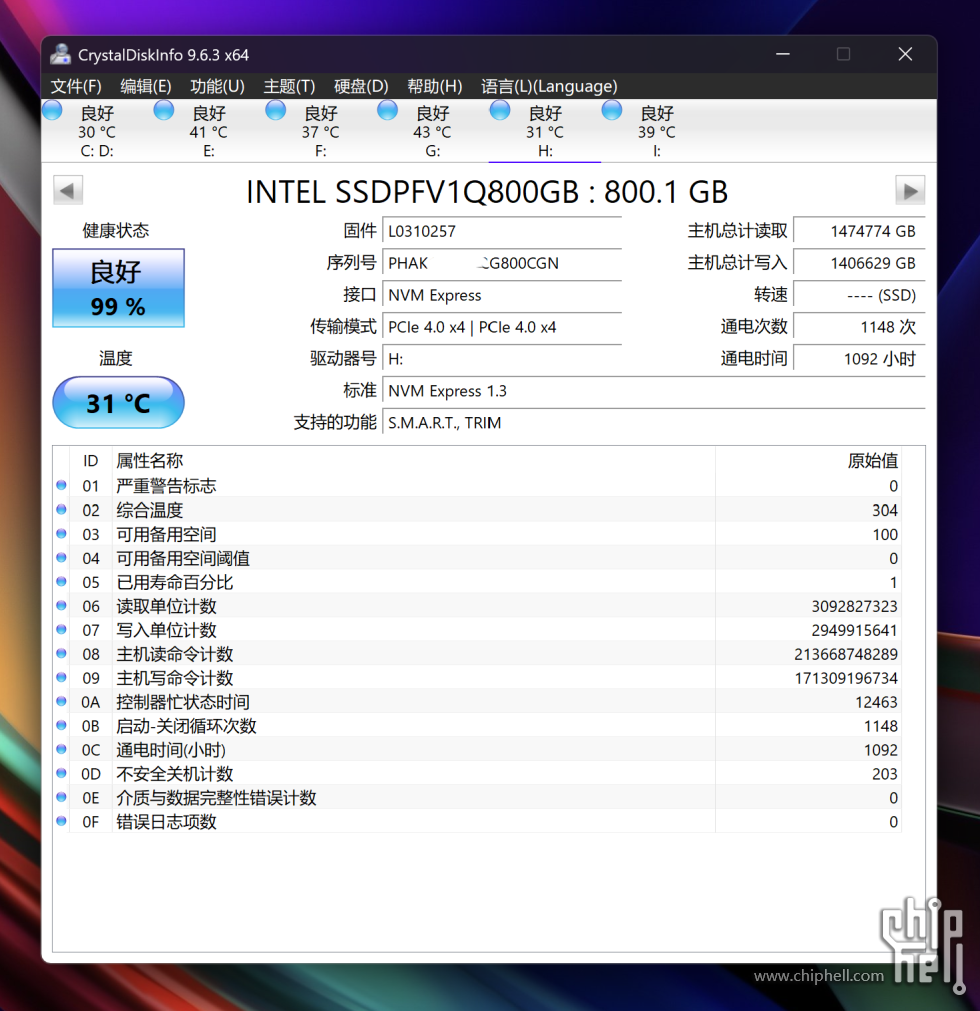980x1011 pixels.
Task: Click power on hours value 1092 小时
Action: pyautogui.click(x=859, y=359)
